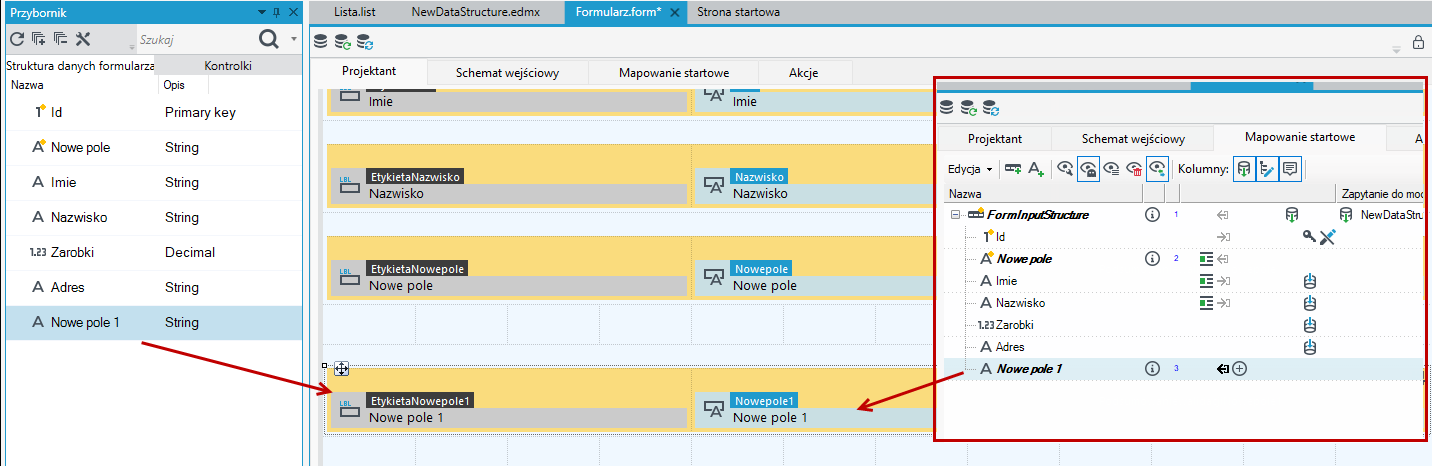Click the info icon on FormInputStructure row
The height and width of the screenshot is (466, 1432).
(x=1151, y=214)
